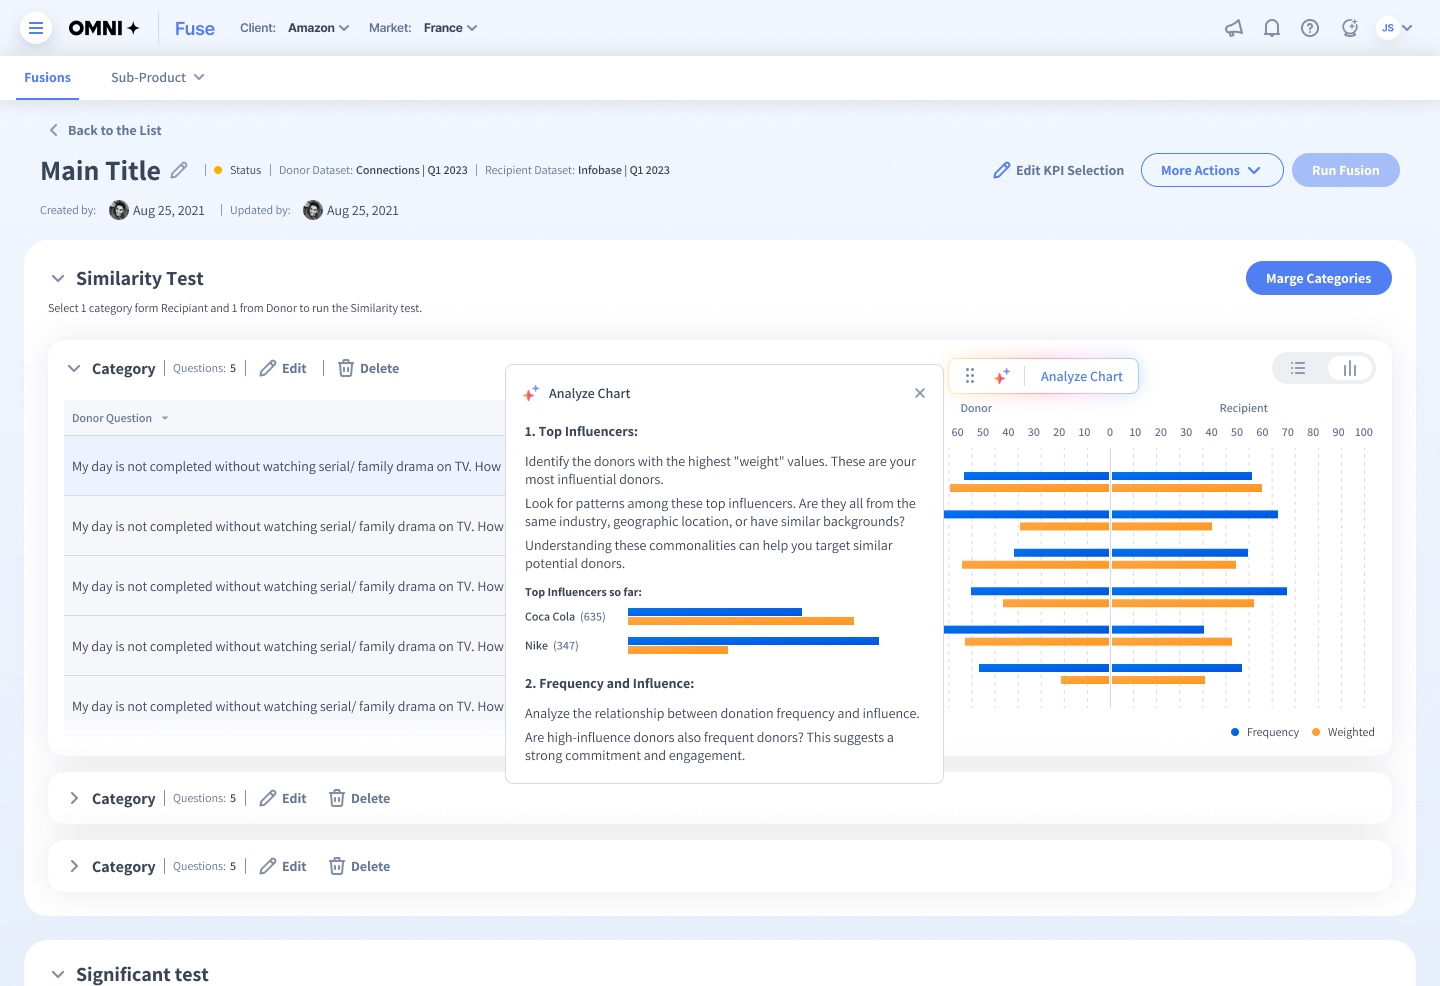Click the drag handle dots beside Analyze Chart
Image resolution: width=1440 pixels, height=986 pixels.
[970, 376]
